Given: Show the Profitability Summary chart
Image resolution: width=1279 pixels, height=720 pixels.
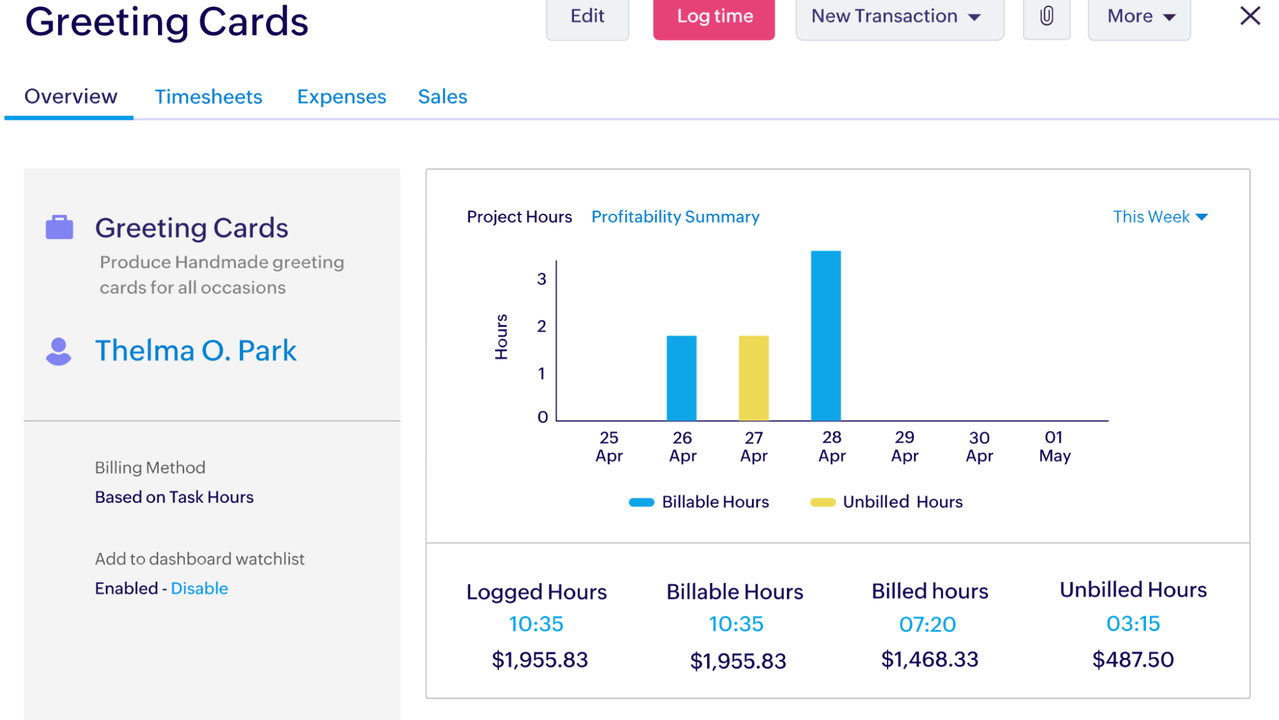Looking at the screenshot, I should [675, 217].
